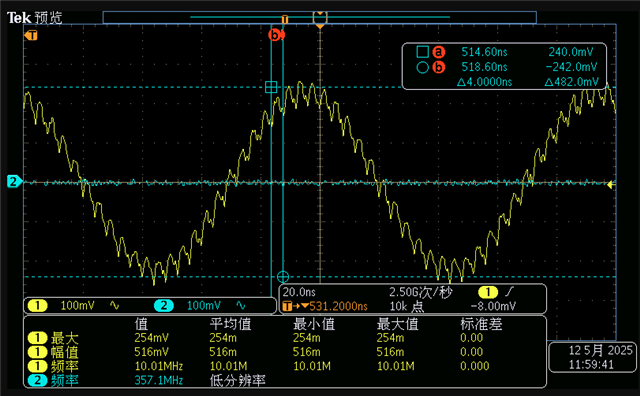Click the orange trigger position marker T
The height and width of the screenshot is (396, 640).
[x=31, y=36]
